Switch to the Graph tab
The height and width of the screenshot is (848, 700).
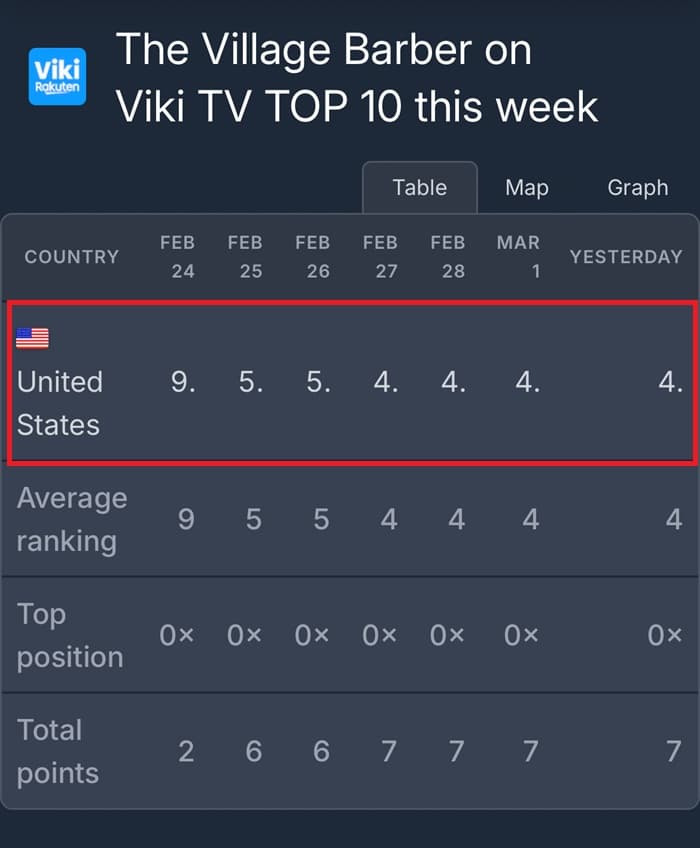pos(637,188)
